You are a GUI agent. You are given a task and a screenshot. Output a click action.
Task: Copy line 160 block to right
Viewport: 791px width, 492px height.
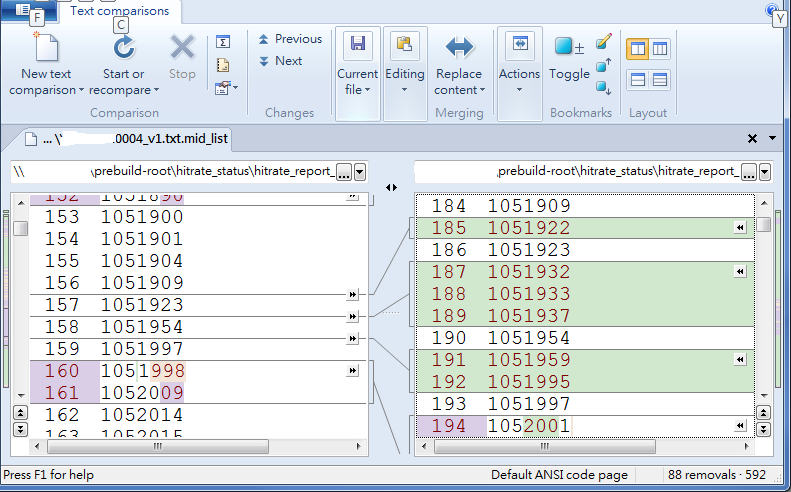[x=352, y=371]
